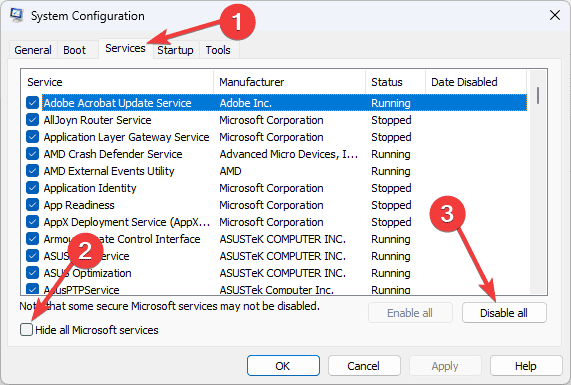Click Stopped status of AllJoyn Router Service
This screenshot has height=385, width=571.
(391, 120)
